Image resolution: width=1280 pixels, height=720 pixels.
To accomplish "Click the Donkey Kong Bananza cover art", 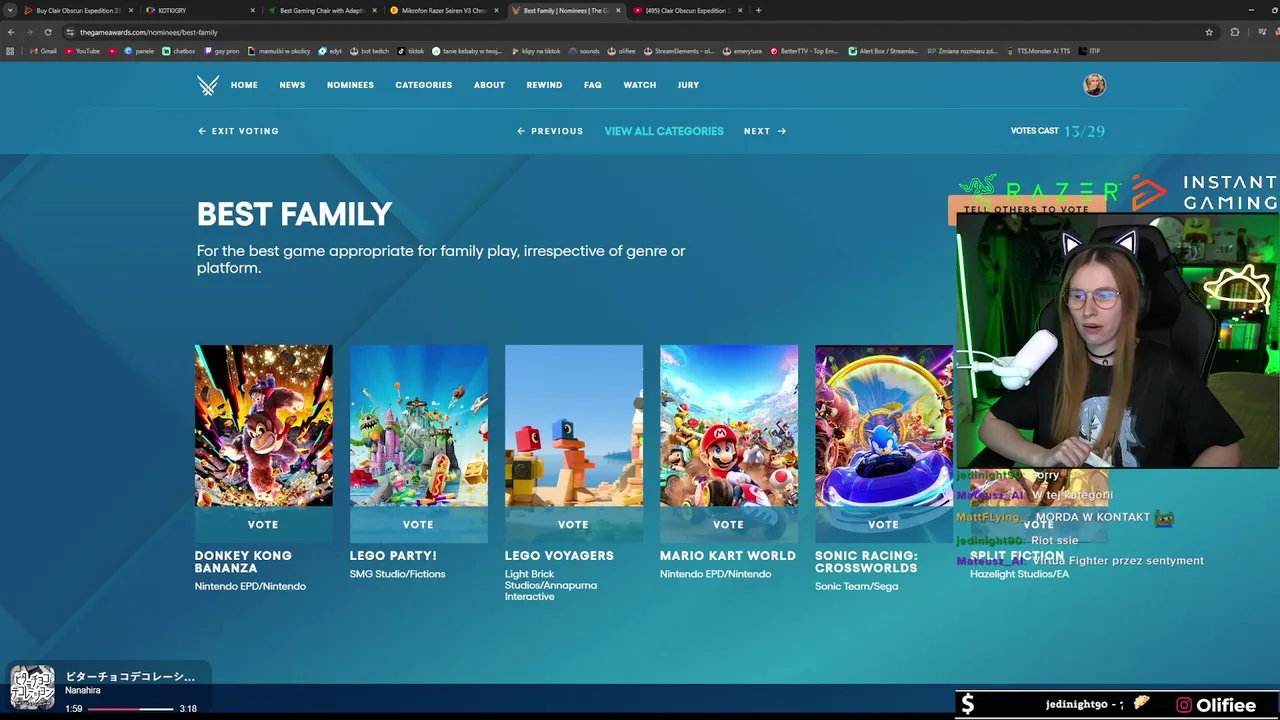I will click(x=263, y=426).
